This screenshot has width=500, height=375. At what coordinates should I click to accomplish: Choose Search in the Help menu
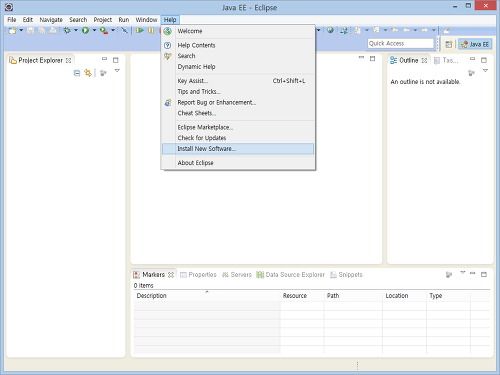238,56
